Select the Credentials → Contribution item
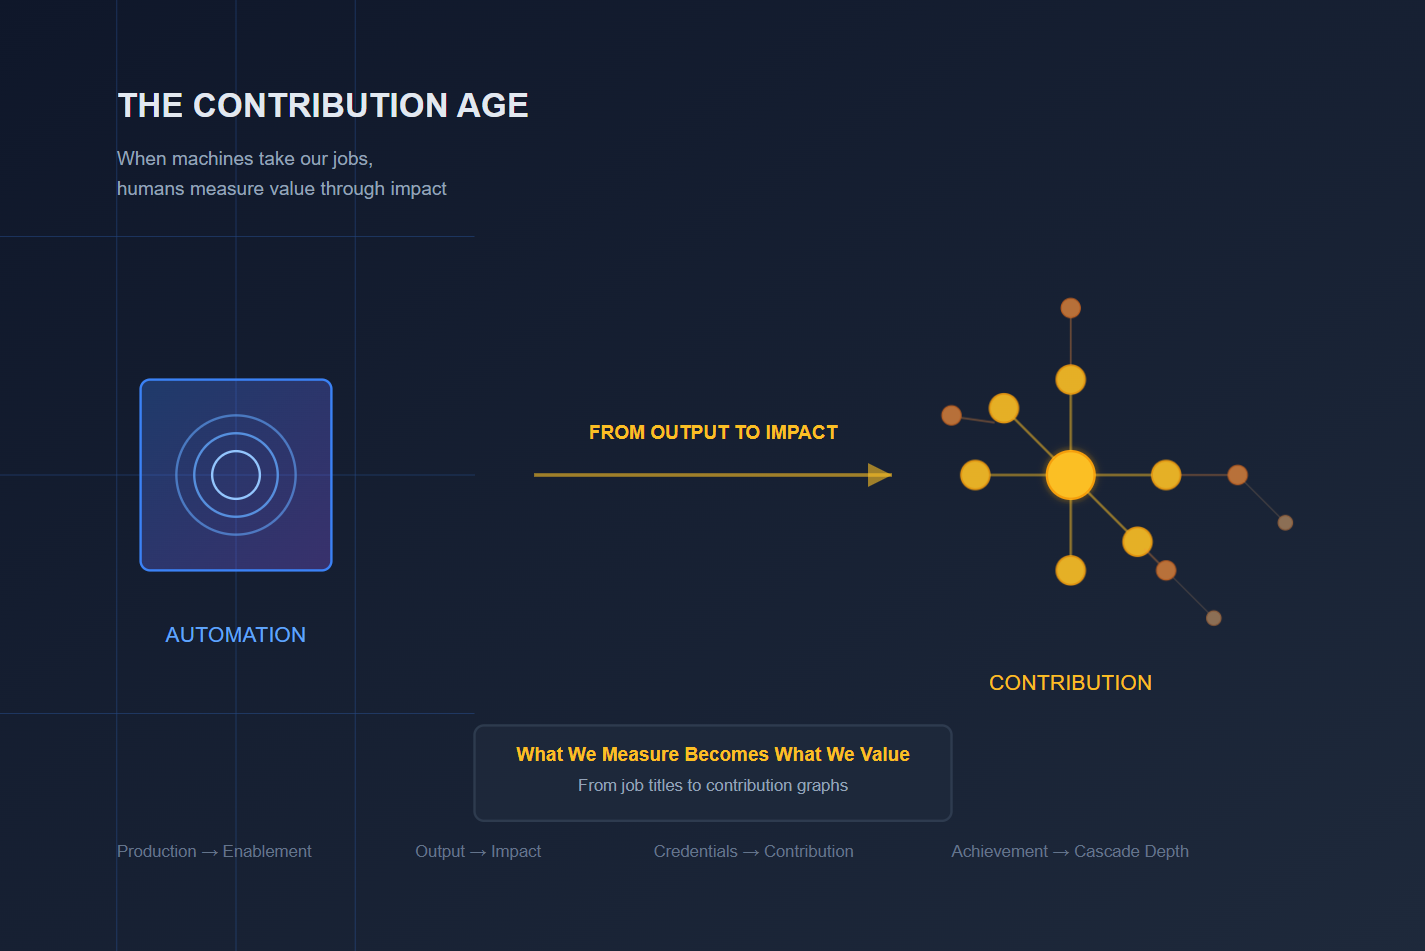1425x951 pixels. pyautogui.click(x=753, y=852)
